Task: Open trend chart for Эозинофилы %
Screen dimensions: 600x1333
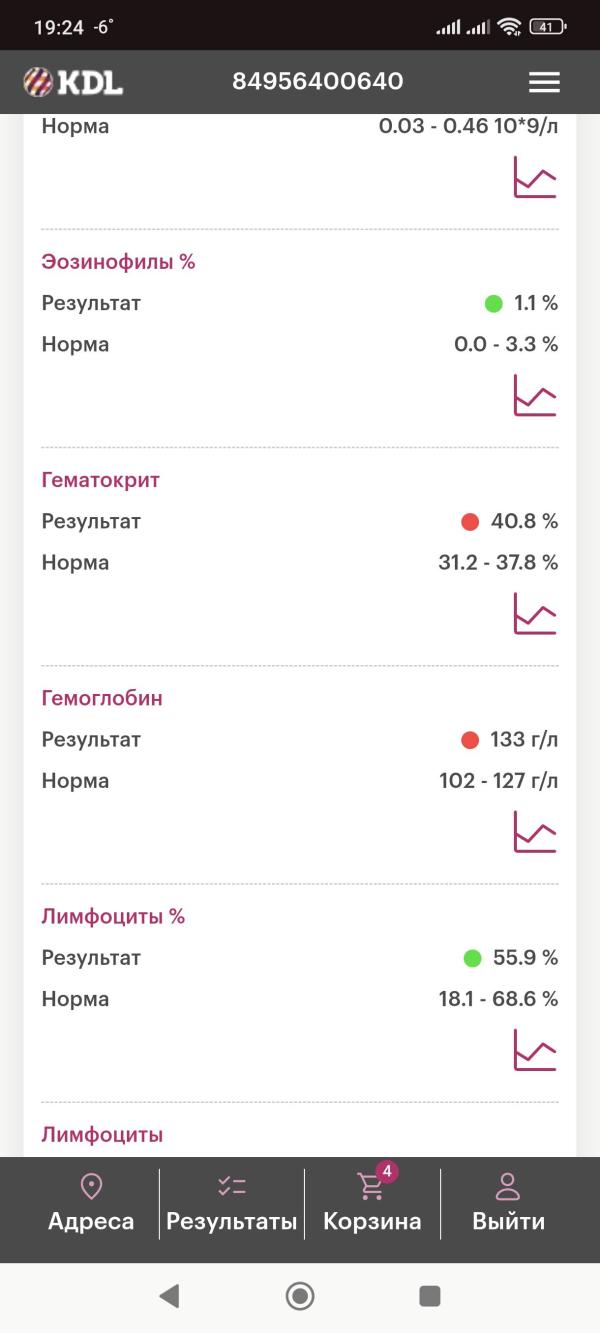Action: tap(535, 395)
